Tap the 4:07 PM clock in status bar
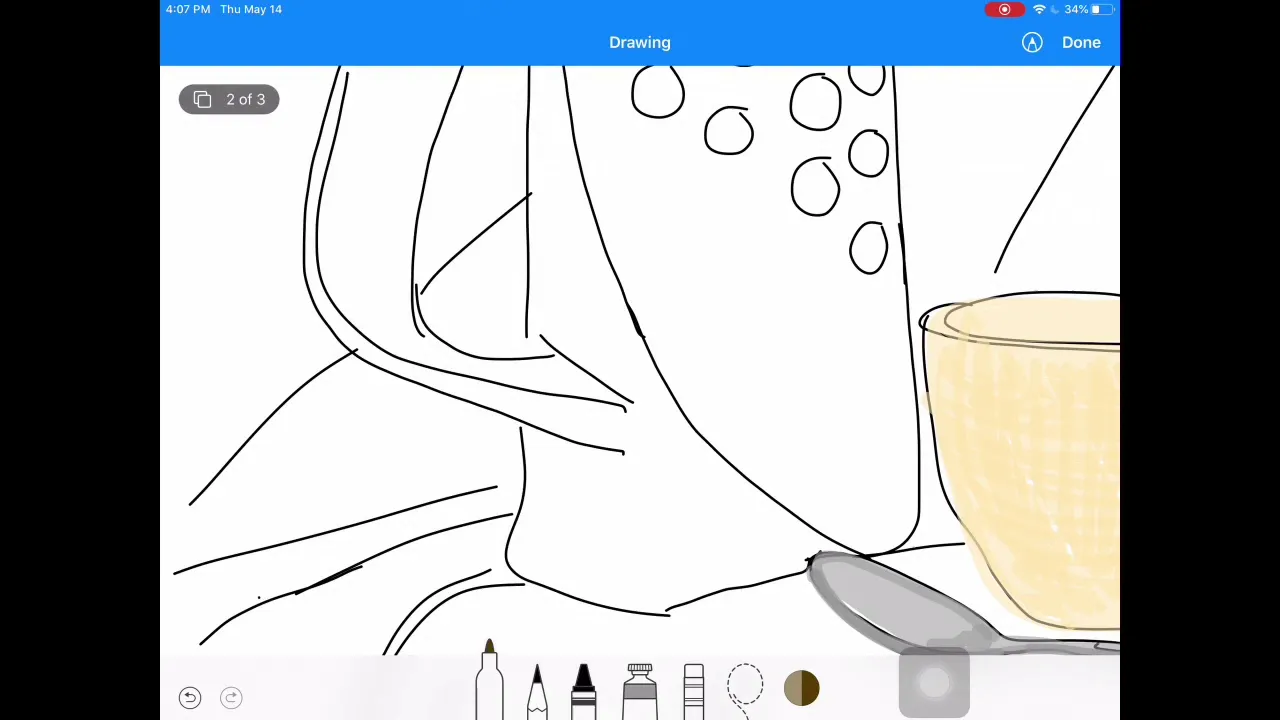This screenshot has width=1280, height=720. [x=188, y=9]
